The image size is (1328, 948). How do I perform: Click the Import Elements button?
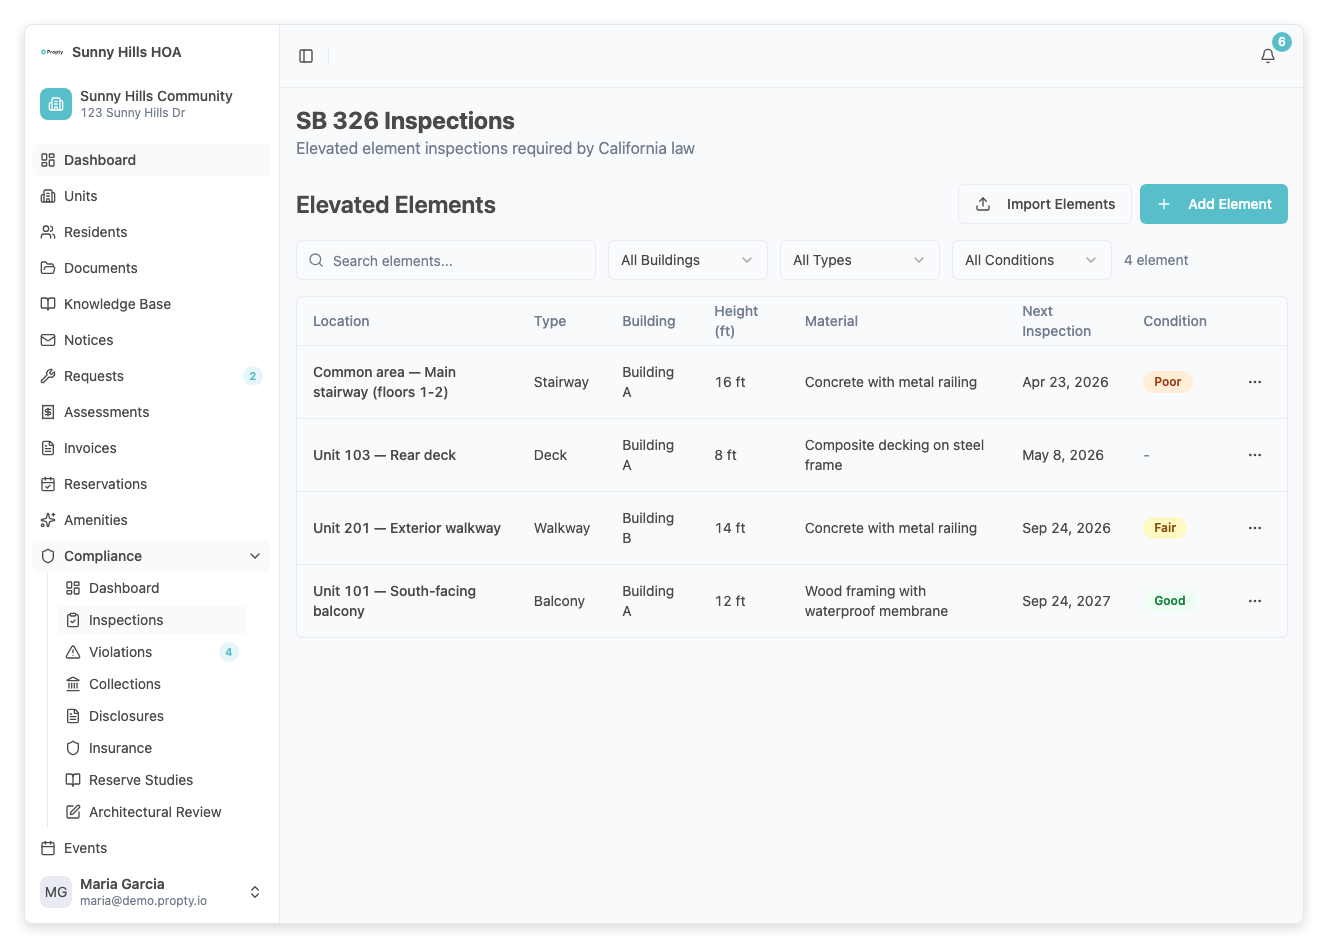click(1044, 204)
